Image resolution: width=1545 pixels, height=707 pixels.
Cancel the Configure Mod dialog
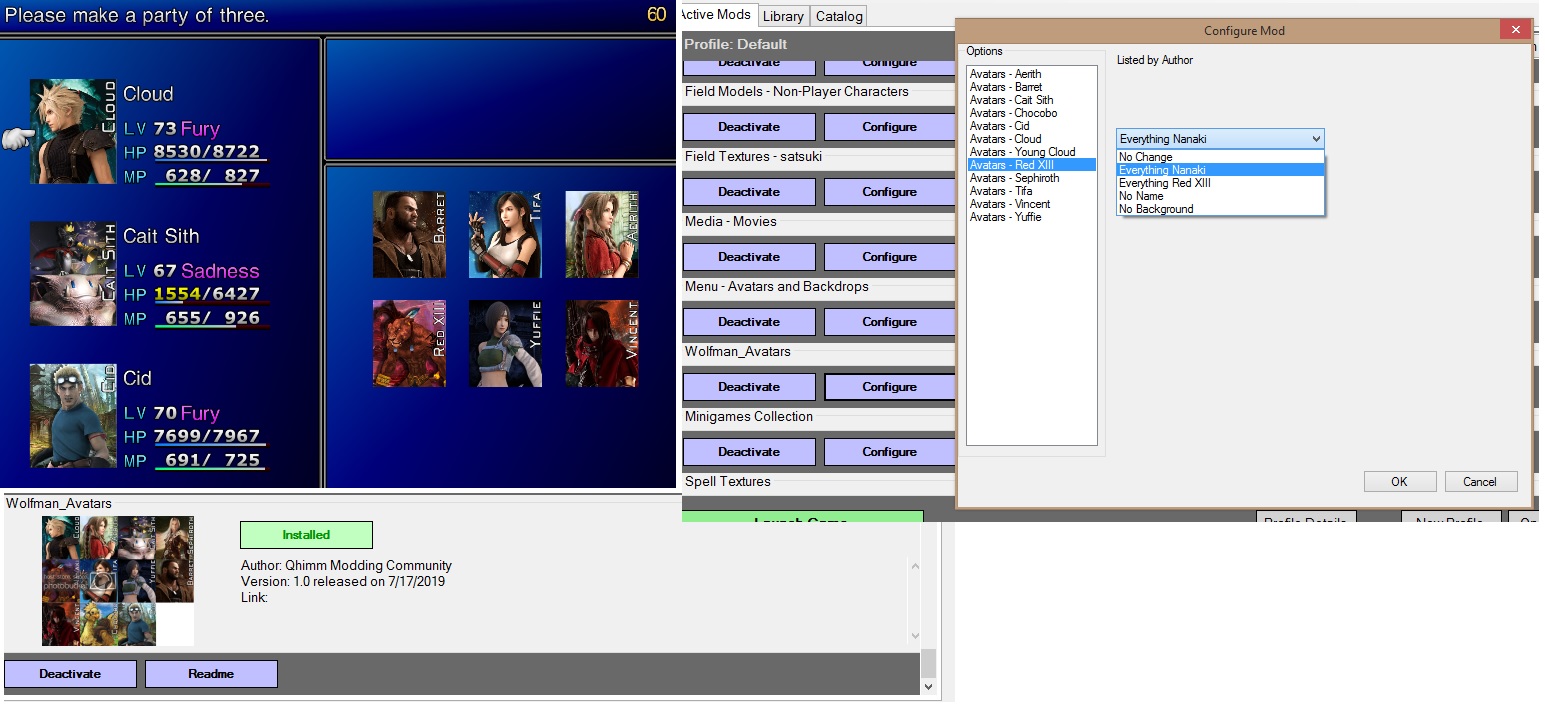tap(1480, 481)
